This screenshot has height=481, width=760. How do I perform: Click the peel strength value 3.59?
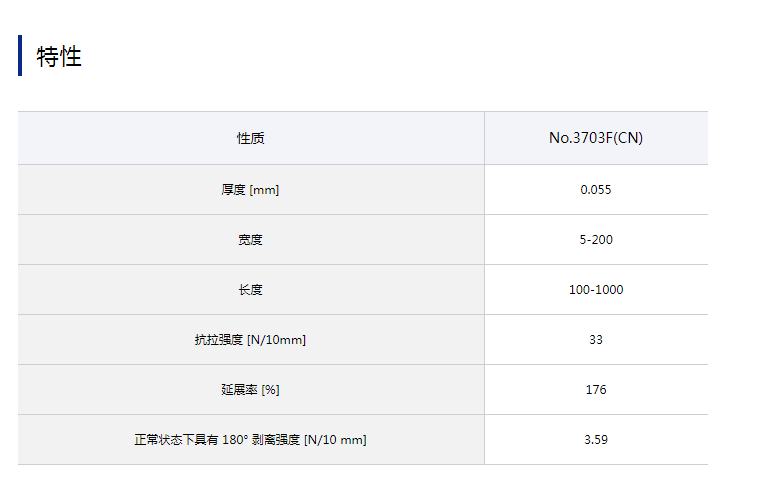point(596,440)
